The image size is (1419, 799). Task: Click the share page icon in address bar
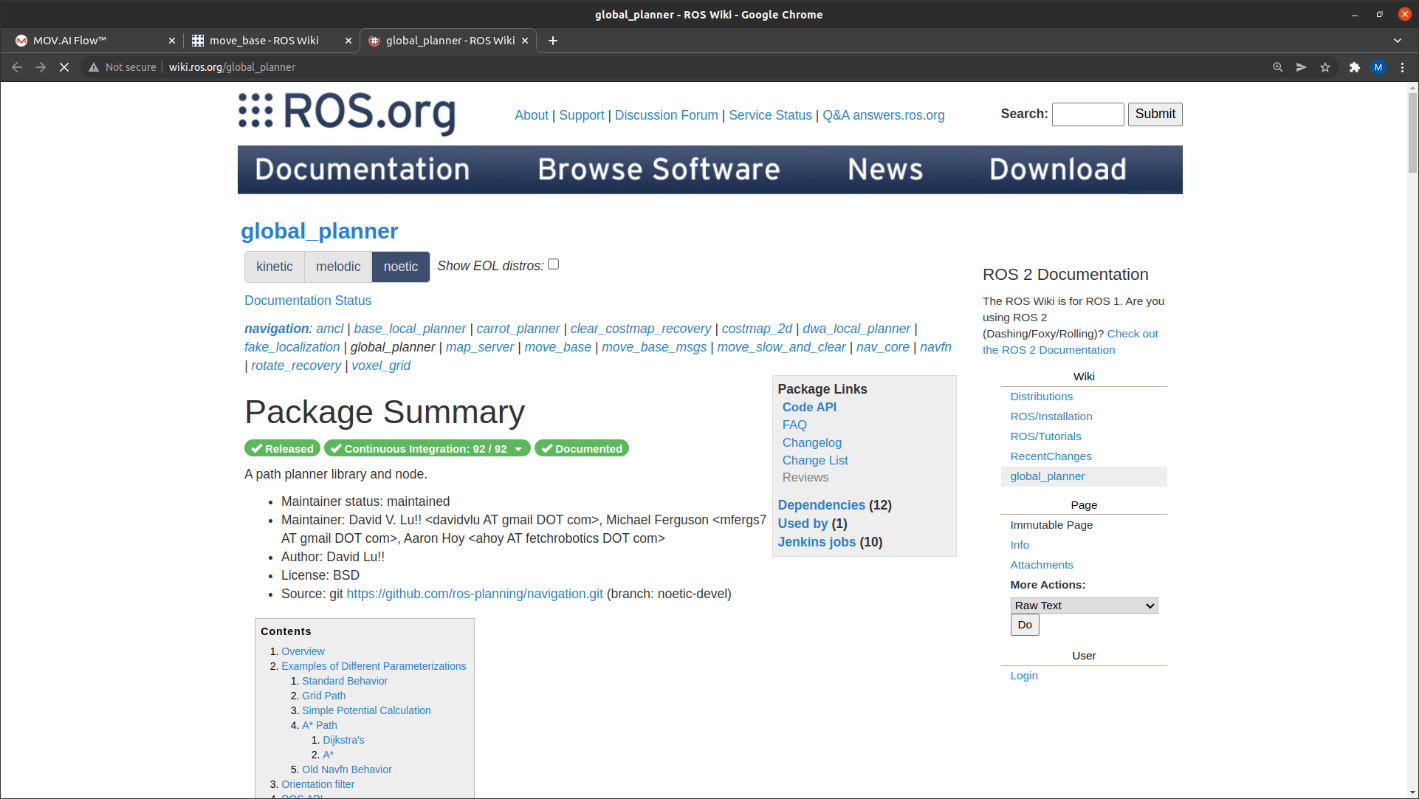pyautogui.click(x=1301, y=67)
